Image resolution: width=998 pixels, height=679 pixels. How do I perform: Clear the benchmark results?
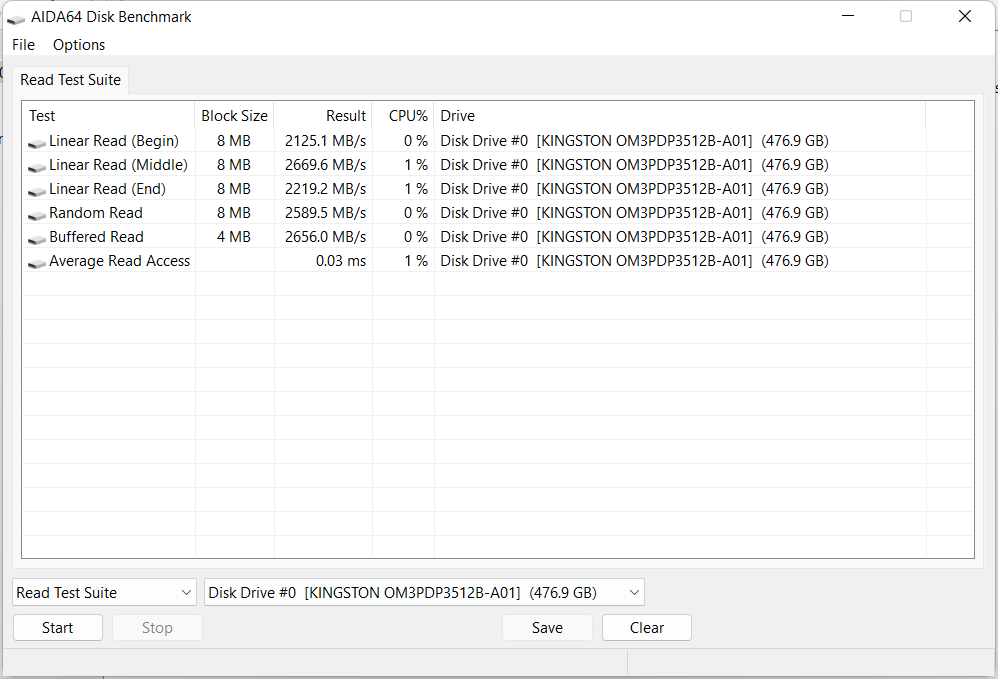(x=647, y=627)
